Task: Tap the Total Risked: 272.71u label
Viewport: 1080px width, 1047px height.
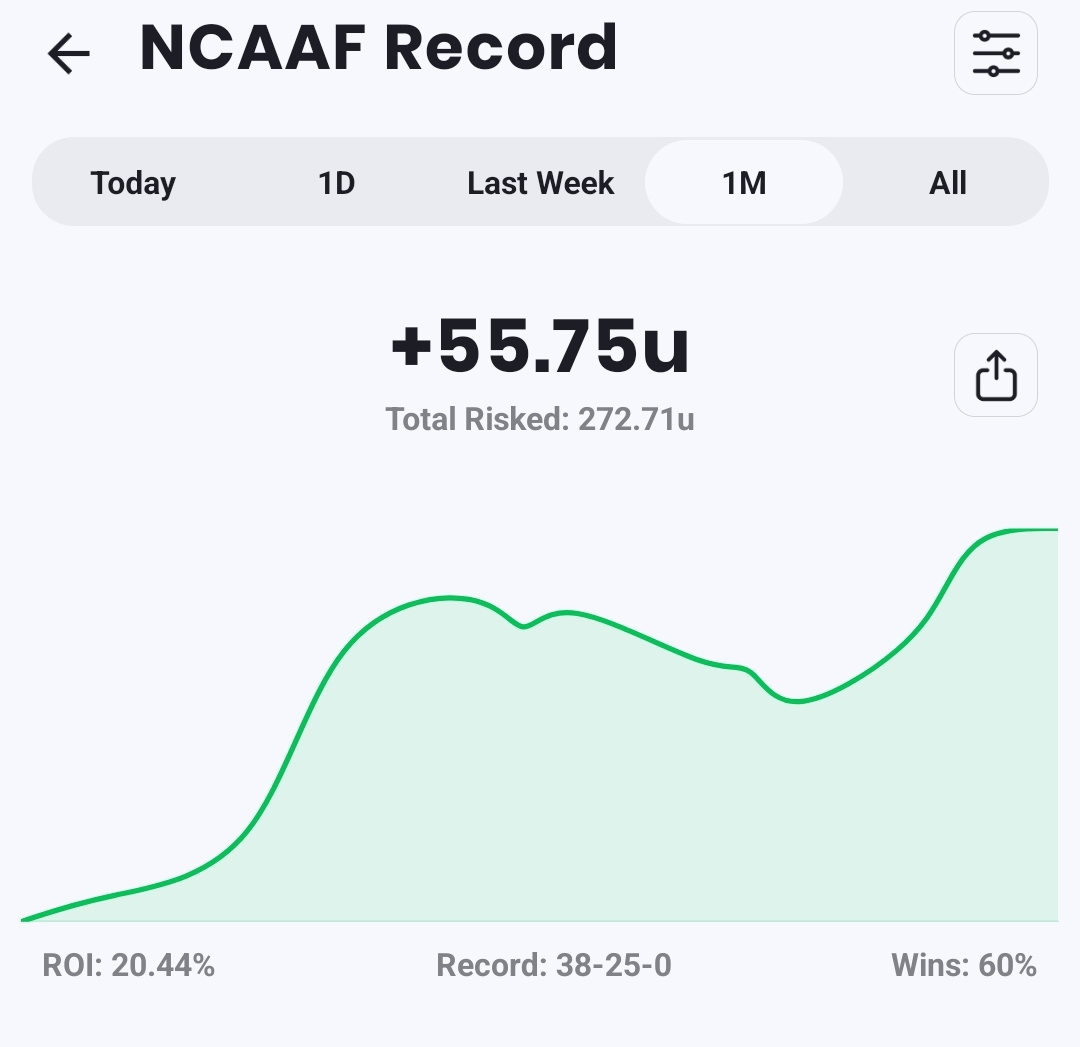Action: click(540, 419)
